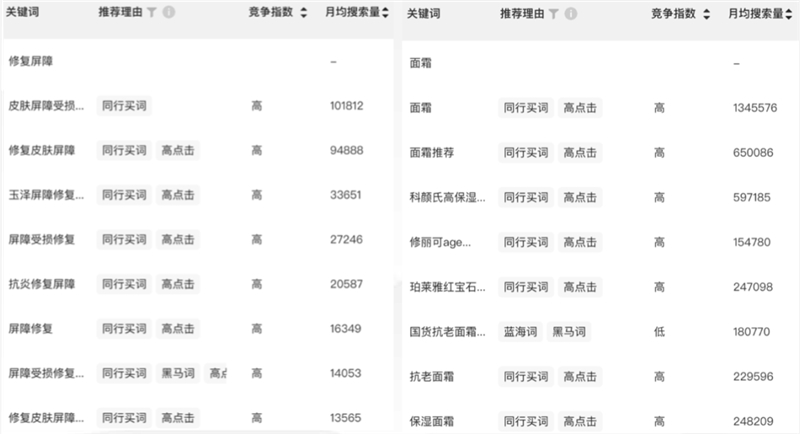The width and height of the screenshot is (800, 434).
Task: Select the search volume value 180770
Action: pyautogui.click(x=752, y=332)
